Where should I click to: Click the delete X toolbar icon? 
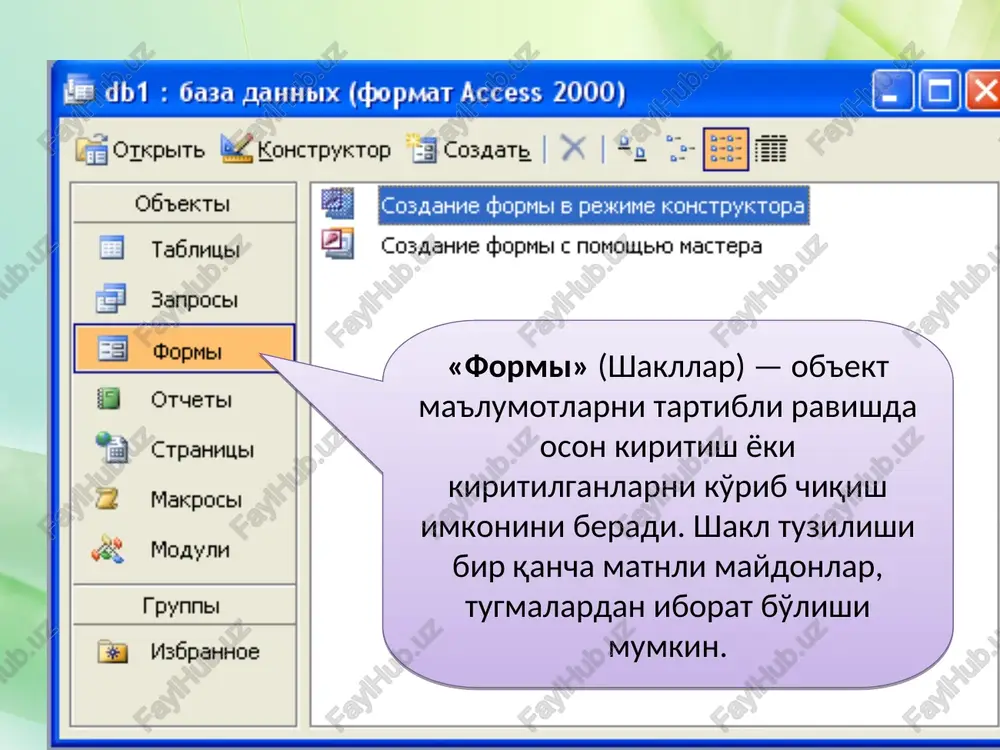click(x=573, y=149)
